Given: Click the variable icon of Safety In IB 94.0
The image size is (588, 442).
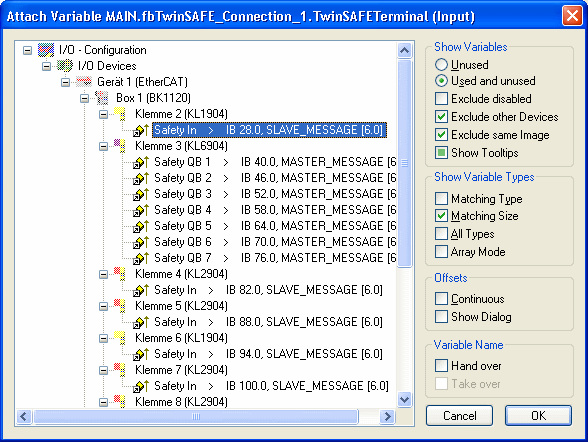Looking at the screenshot, I should click(141, 354).
